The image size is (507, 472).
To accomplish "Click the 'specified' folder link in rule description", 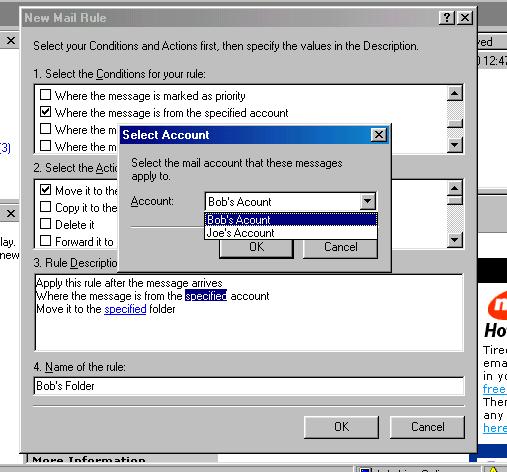I will (x=125, y=309).
